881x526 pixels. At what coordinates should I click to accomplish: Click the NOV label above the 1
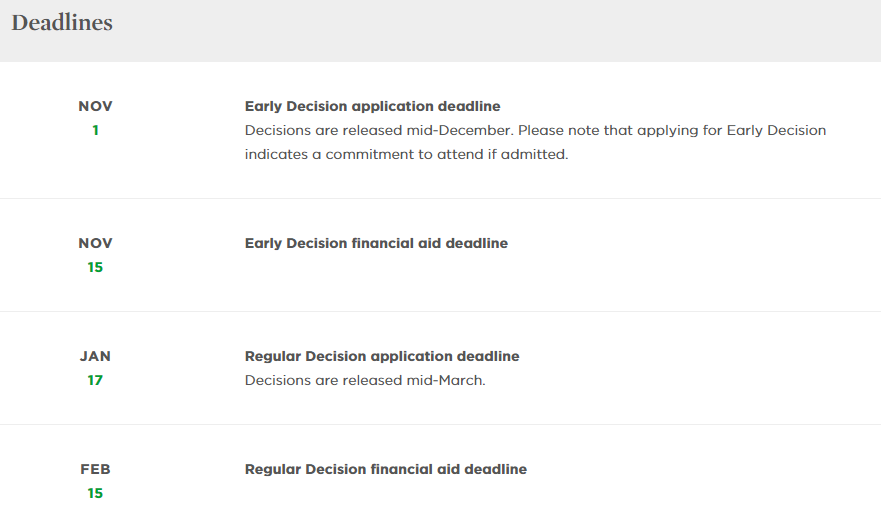click(95, 106)
